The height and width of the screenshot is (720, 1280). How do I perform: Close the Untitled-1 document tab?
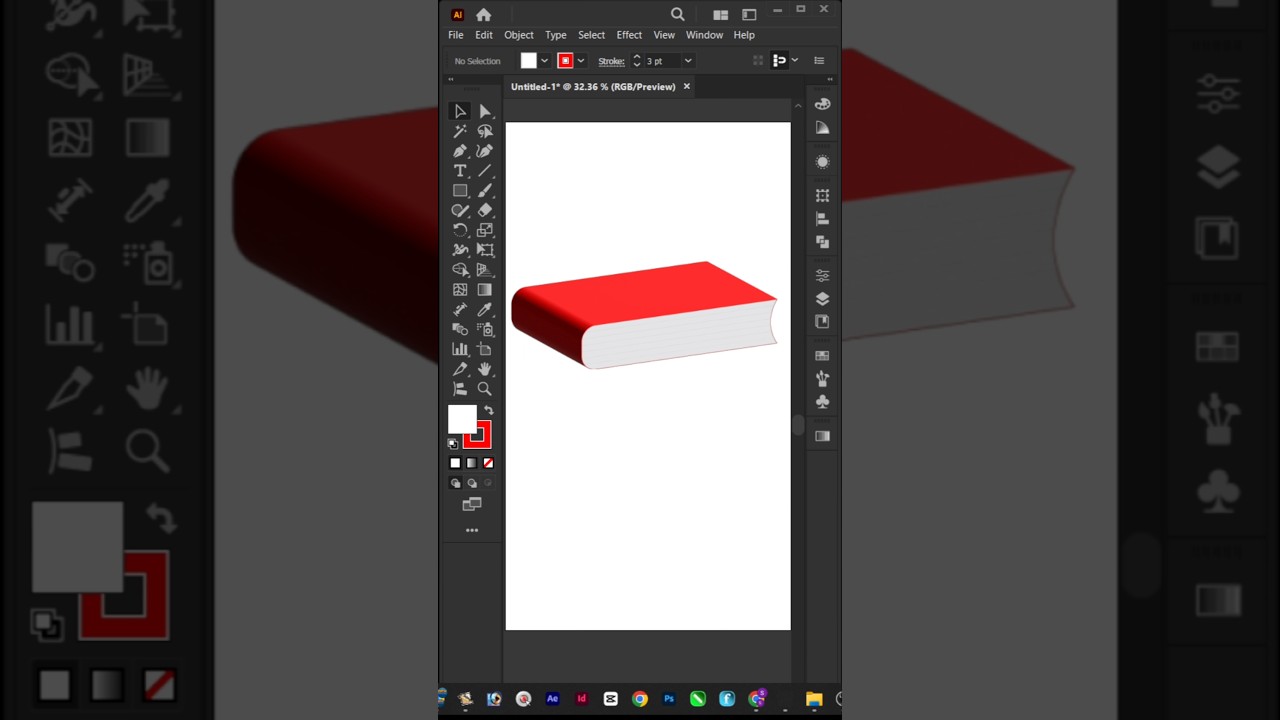click(x=686, y=86)
